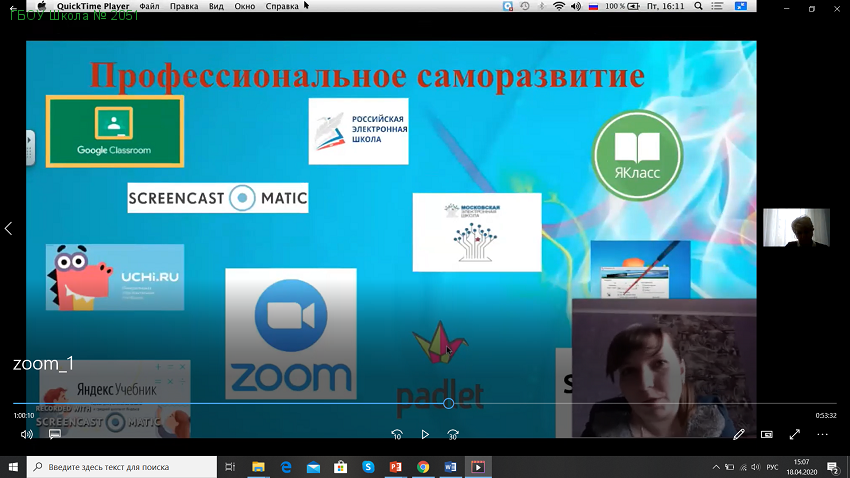Open the Windows notification center
This screenshot has width=850, height=478.
coord(833,467)
